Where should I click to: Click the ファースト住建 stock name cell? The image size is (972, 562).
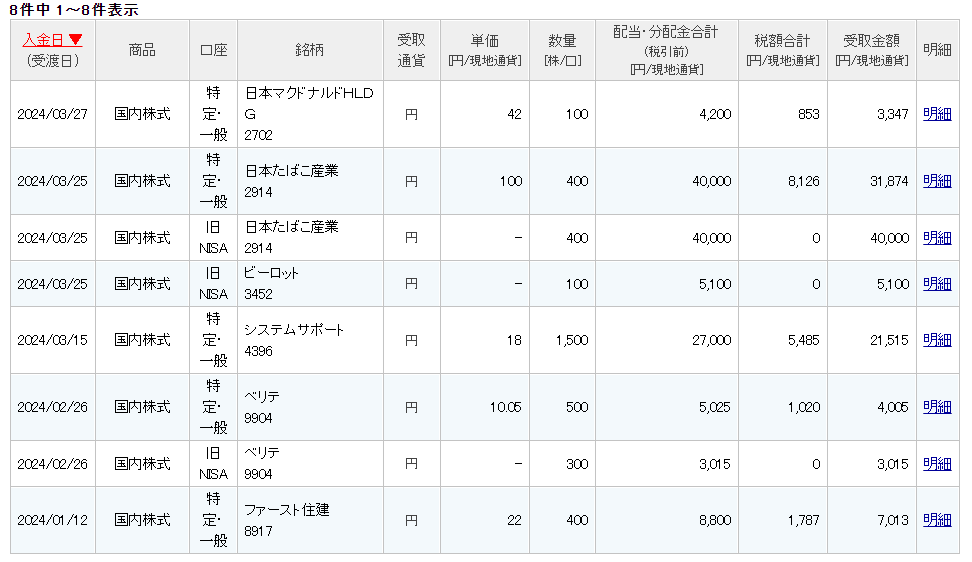[286, 510]
